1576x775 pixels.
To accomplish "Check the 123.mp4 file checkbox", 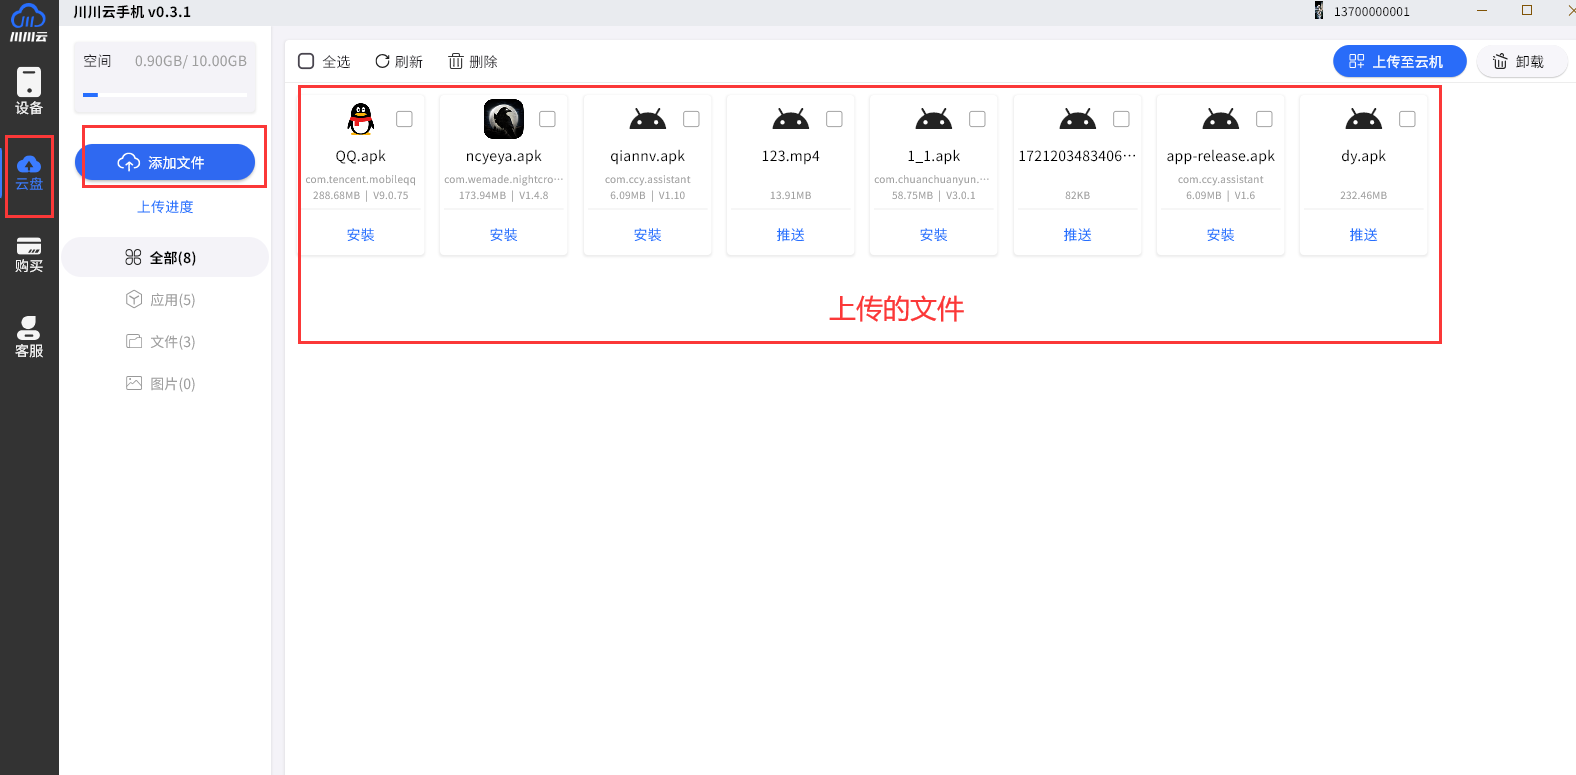I will click(834, 119).
